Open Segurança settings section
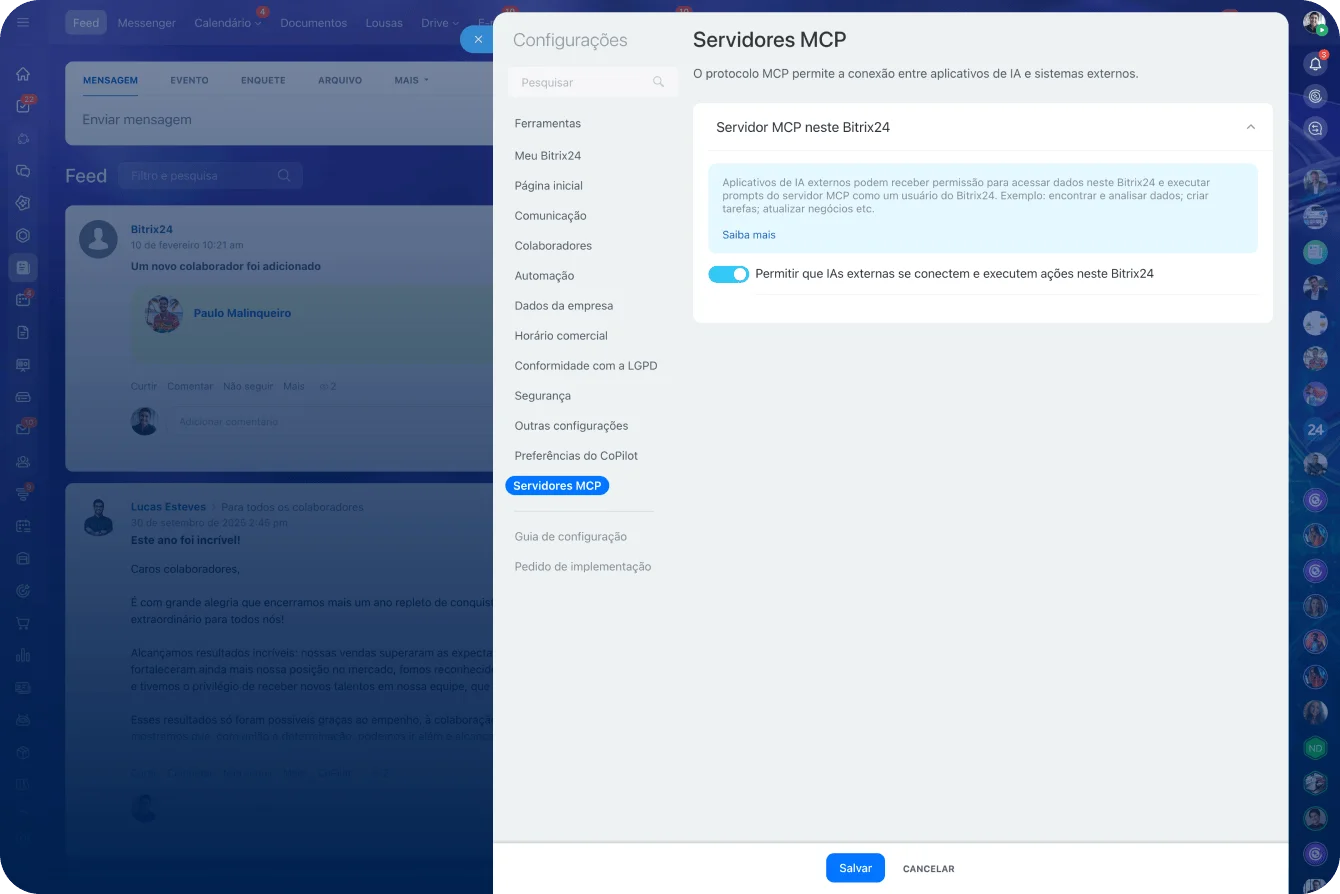Screen dimensions: 1340x894 click(542, 396)
